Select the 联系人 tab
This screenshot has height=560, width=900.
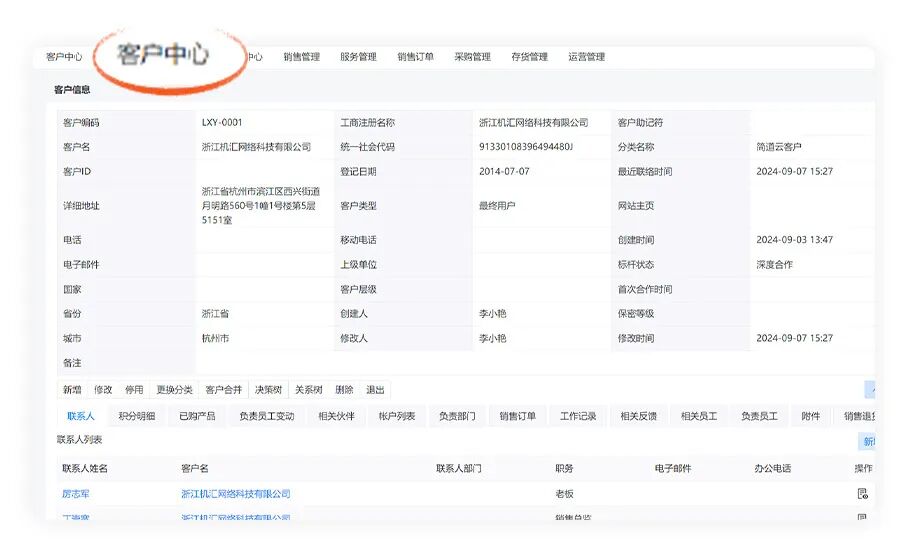(x=80, y=416)
